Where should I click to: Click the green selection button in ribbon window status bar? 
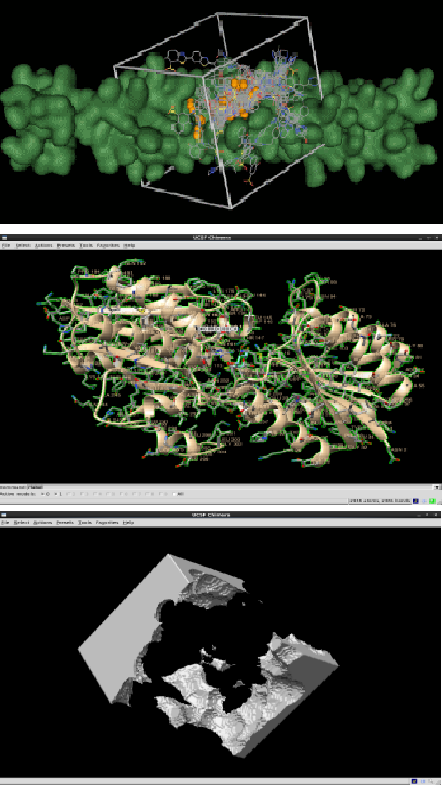[x=432, y=501]
